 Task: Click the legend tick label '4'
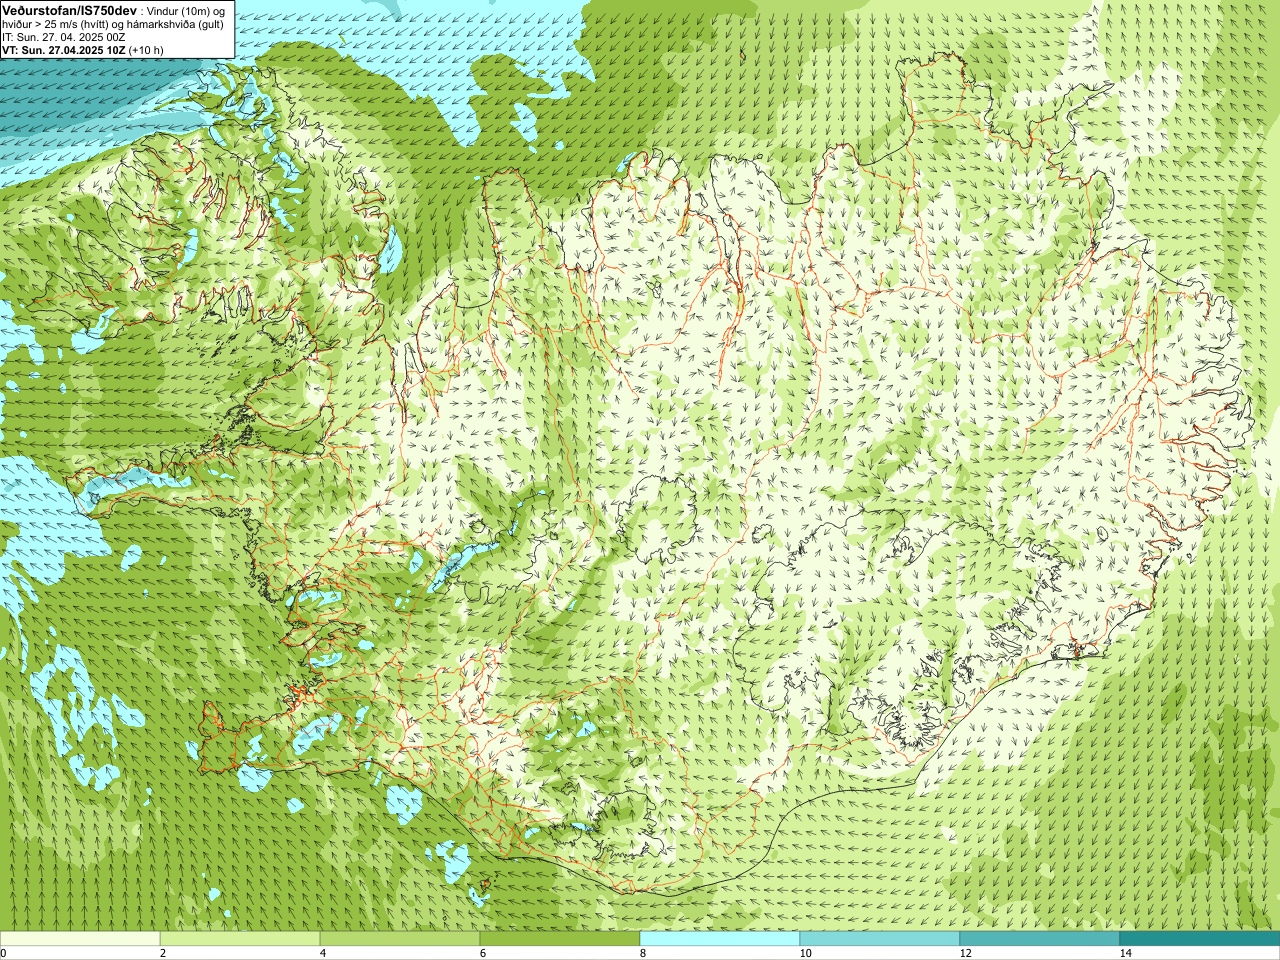point(323,953)
